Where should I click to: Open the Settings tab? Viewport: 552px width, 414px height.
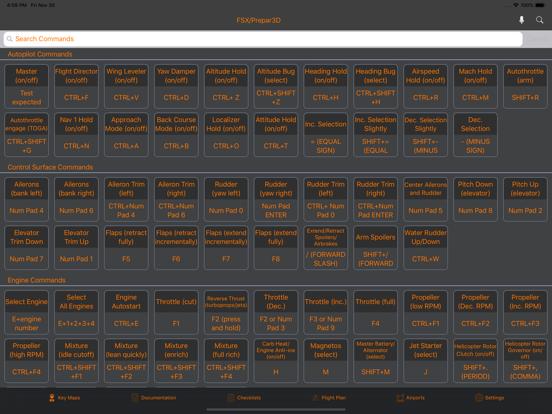click(490, 398)
